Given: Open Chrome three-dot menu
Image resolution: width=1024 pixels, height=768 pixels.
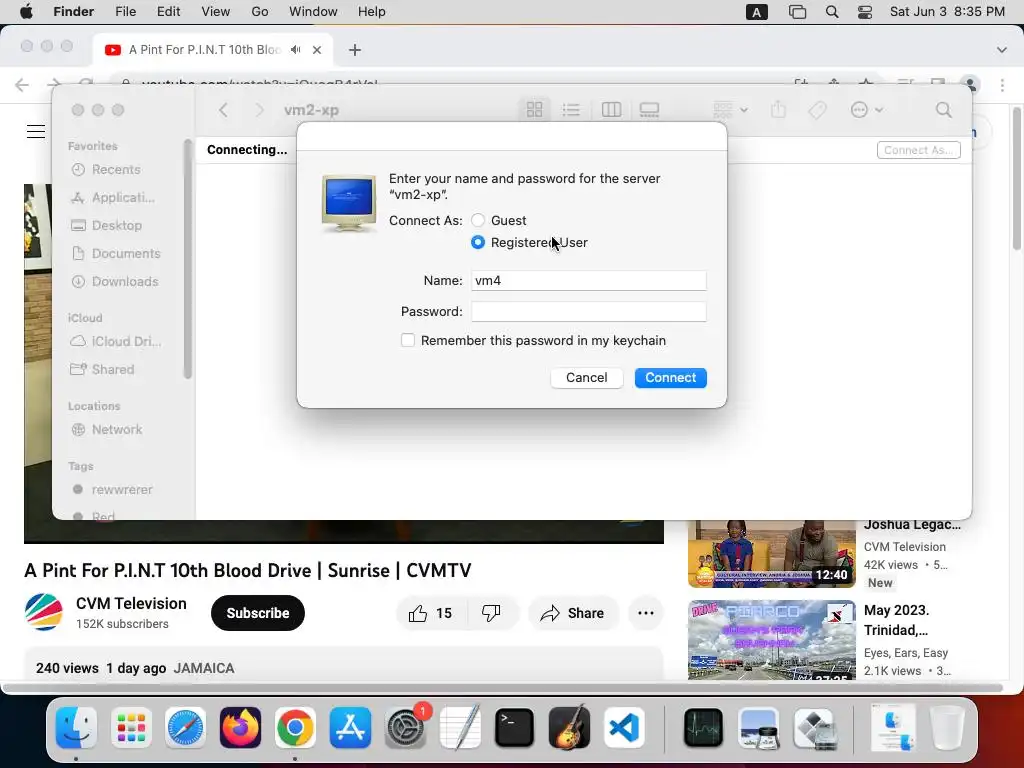Looking at the screenshot, I should click(1002, 85).
